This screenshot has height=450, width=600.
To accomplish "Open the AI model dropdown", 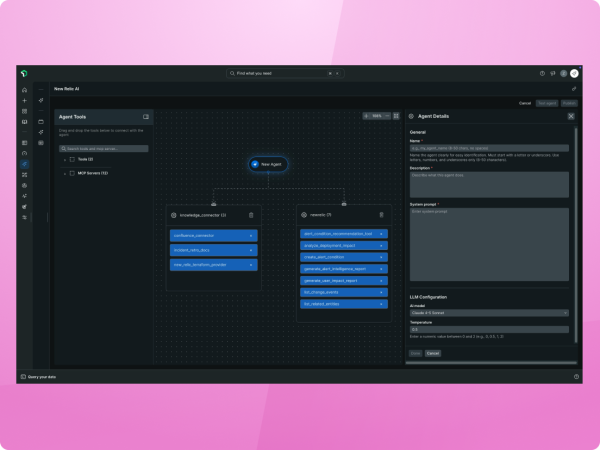I will (x=488, y=313).
